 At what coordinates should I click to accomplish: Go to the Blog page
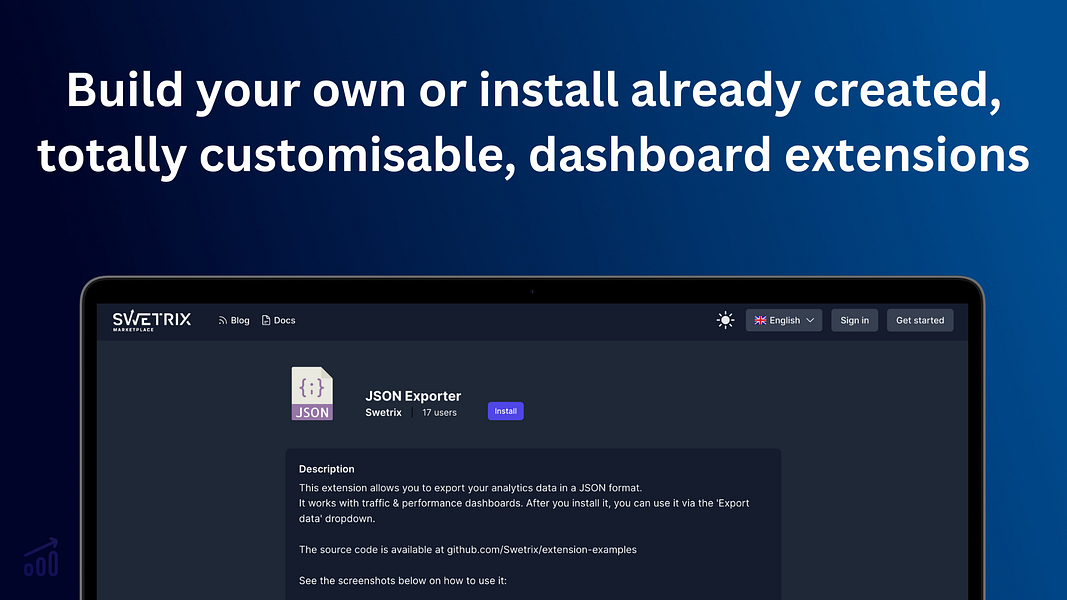coord(234,320)
